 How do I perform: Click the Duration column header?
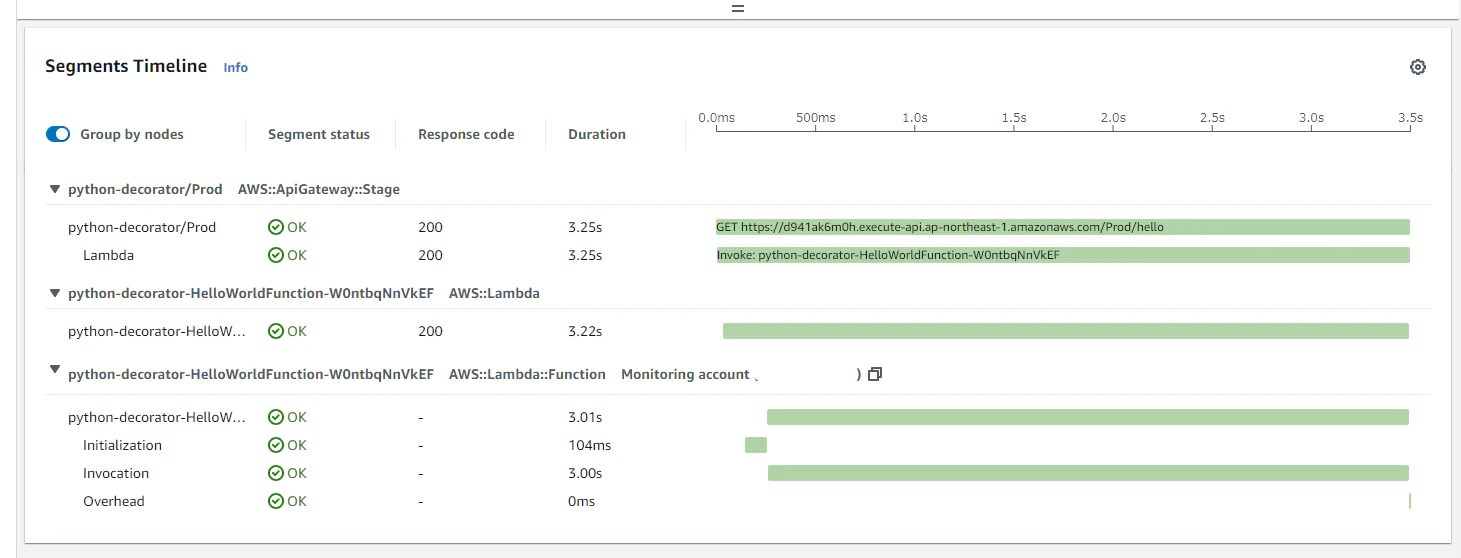pyautogui.click(x=597, y=134)
